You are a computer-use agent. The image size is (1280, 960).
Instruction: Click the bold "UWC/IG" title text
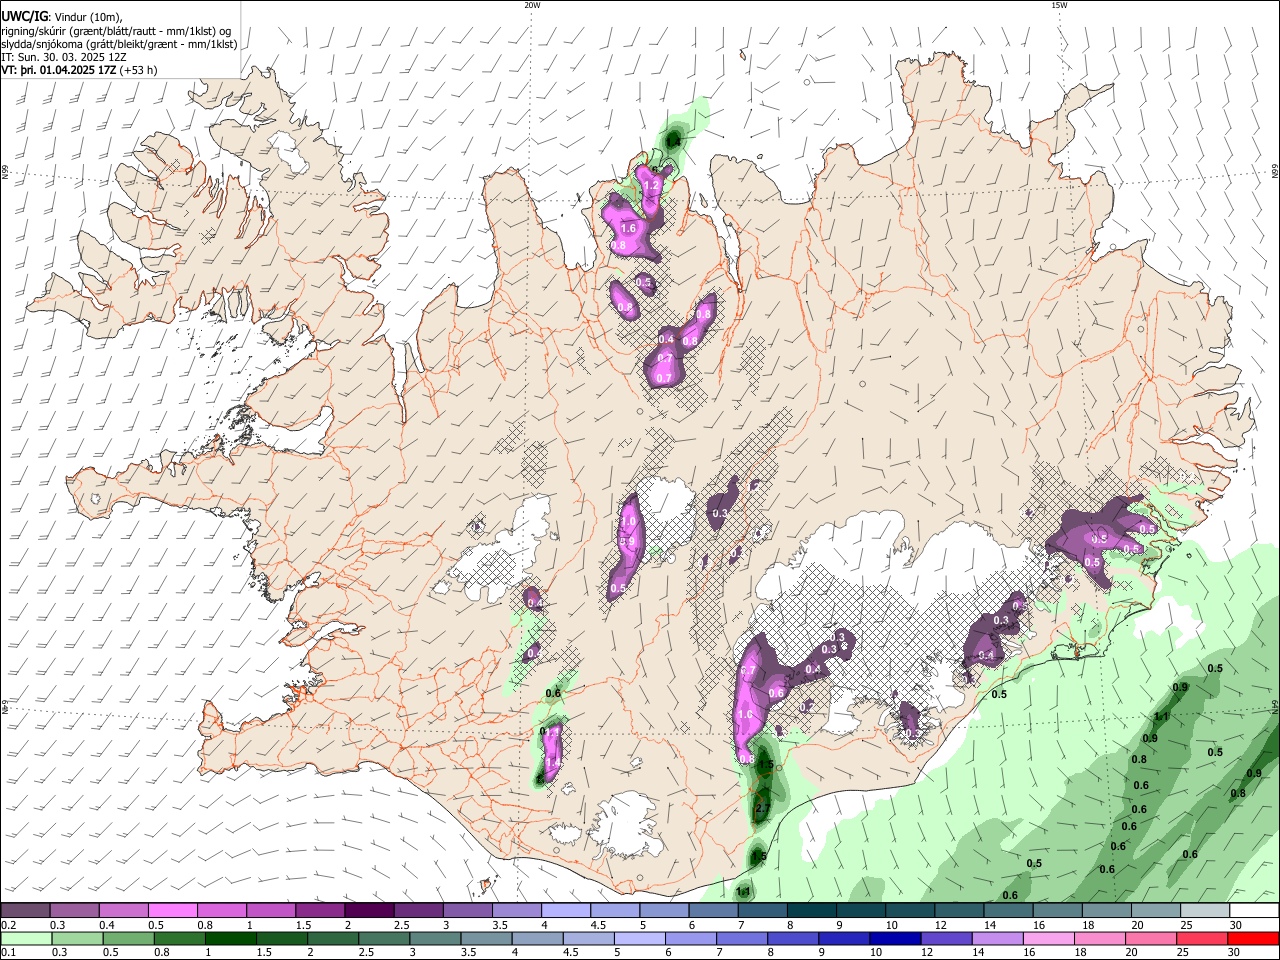click(x=25, y=16)
